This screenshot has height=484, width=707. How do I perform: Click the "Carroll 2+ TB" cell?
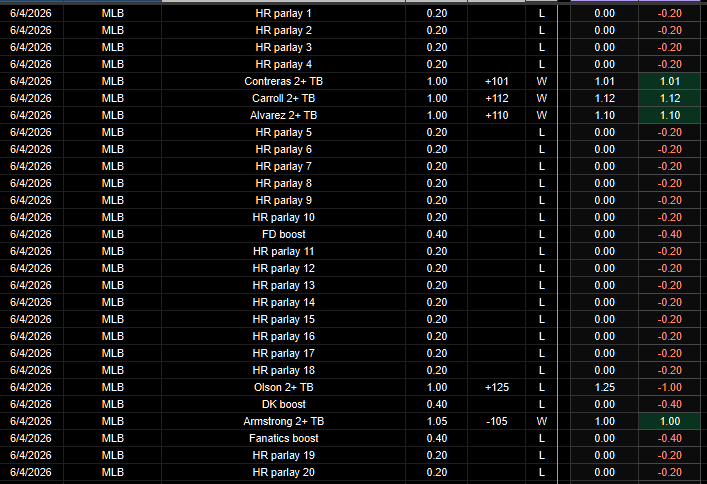click(283, 98)
